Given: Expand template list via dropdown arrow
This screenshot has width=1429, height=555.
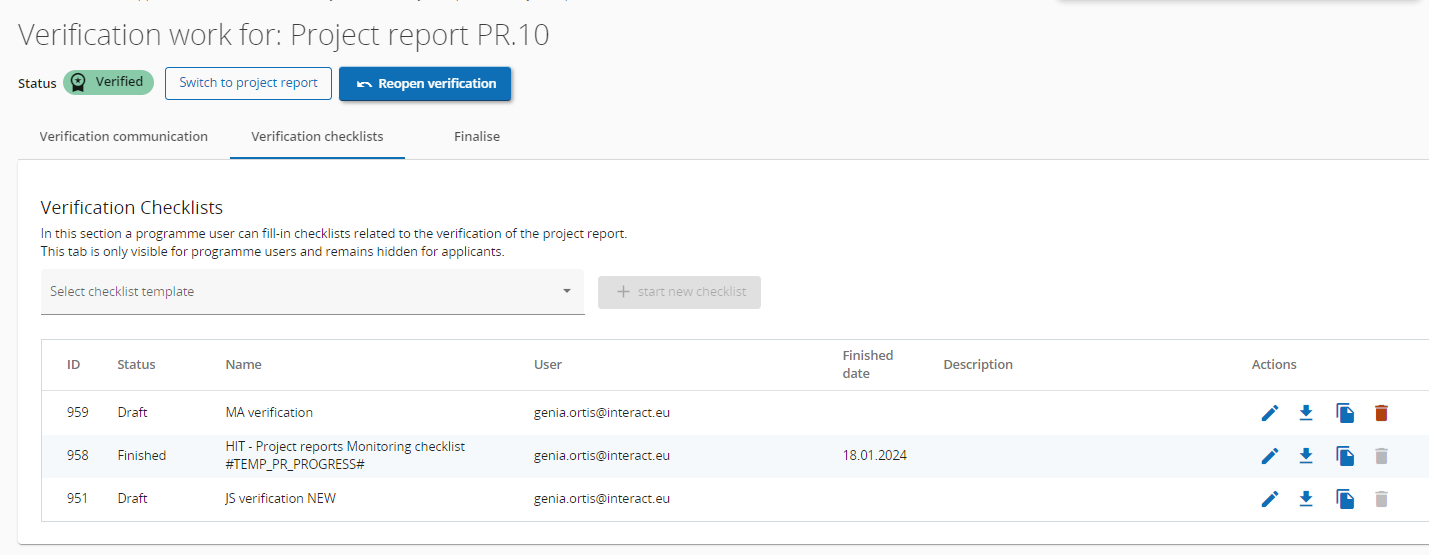Looking at the screenshot, I should (x=566, y=291).
